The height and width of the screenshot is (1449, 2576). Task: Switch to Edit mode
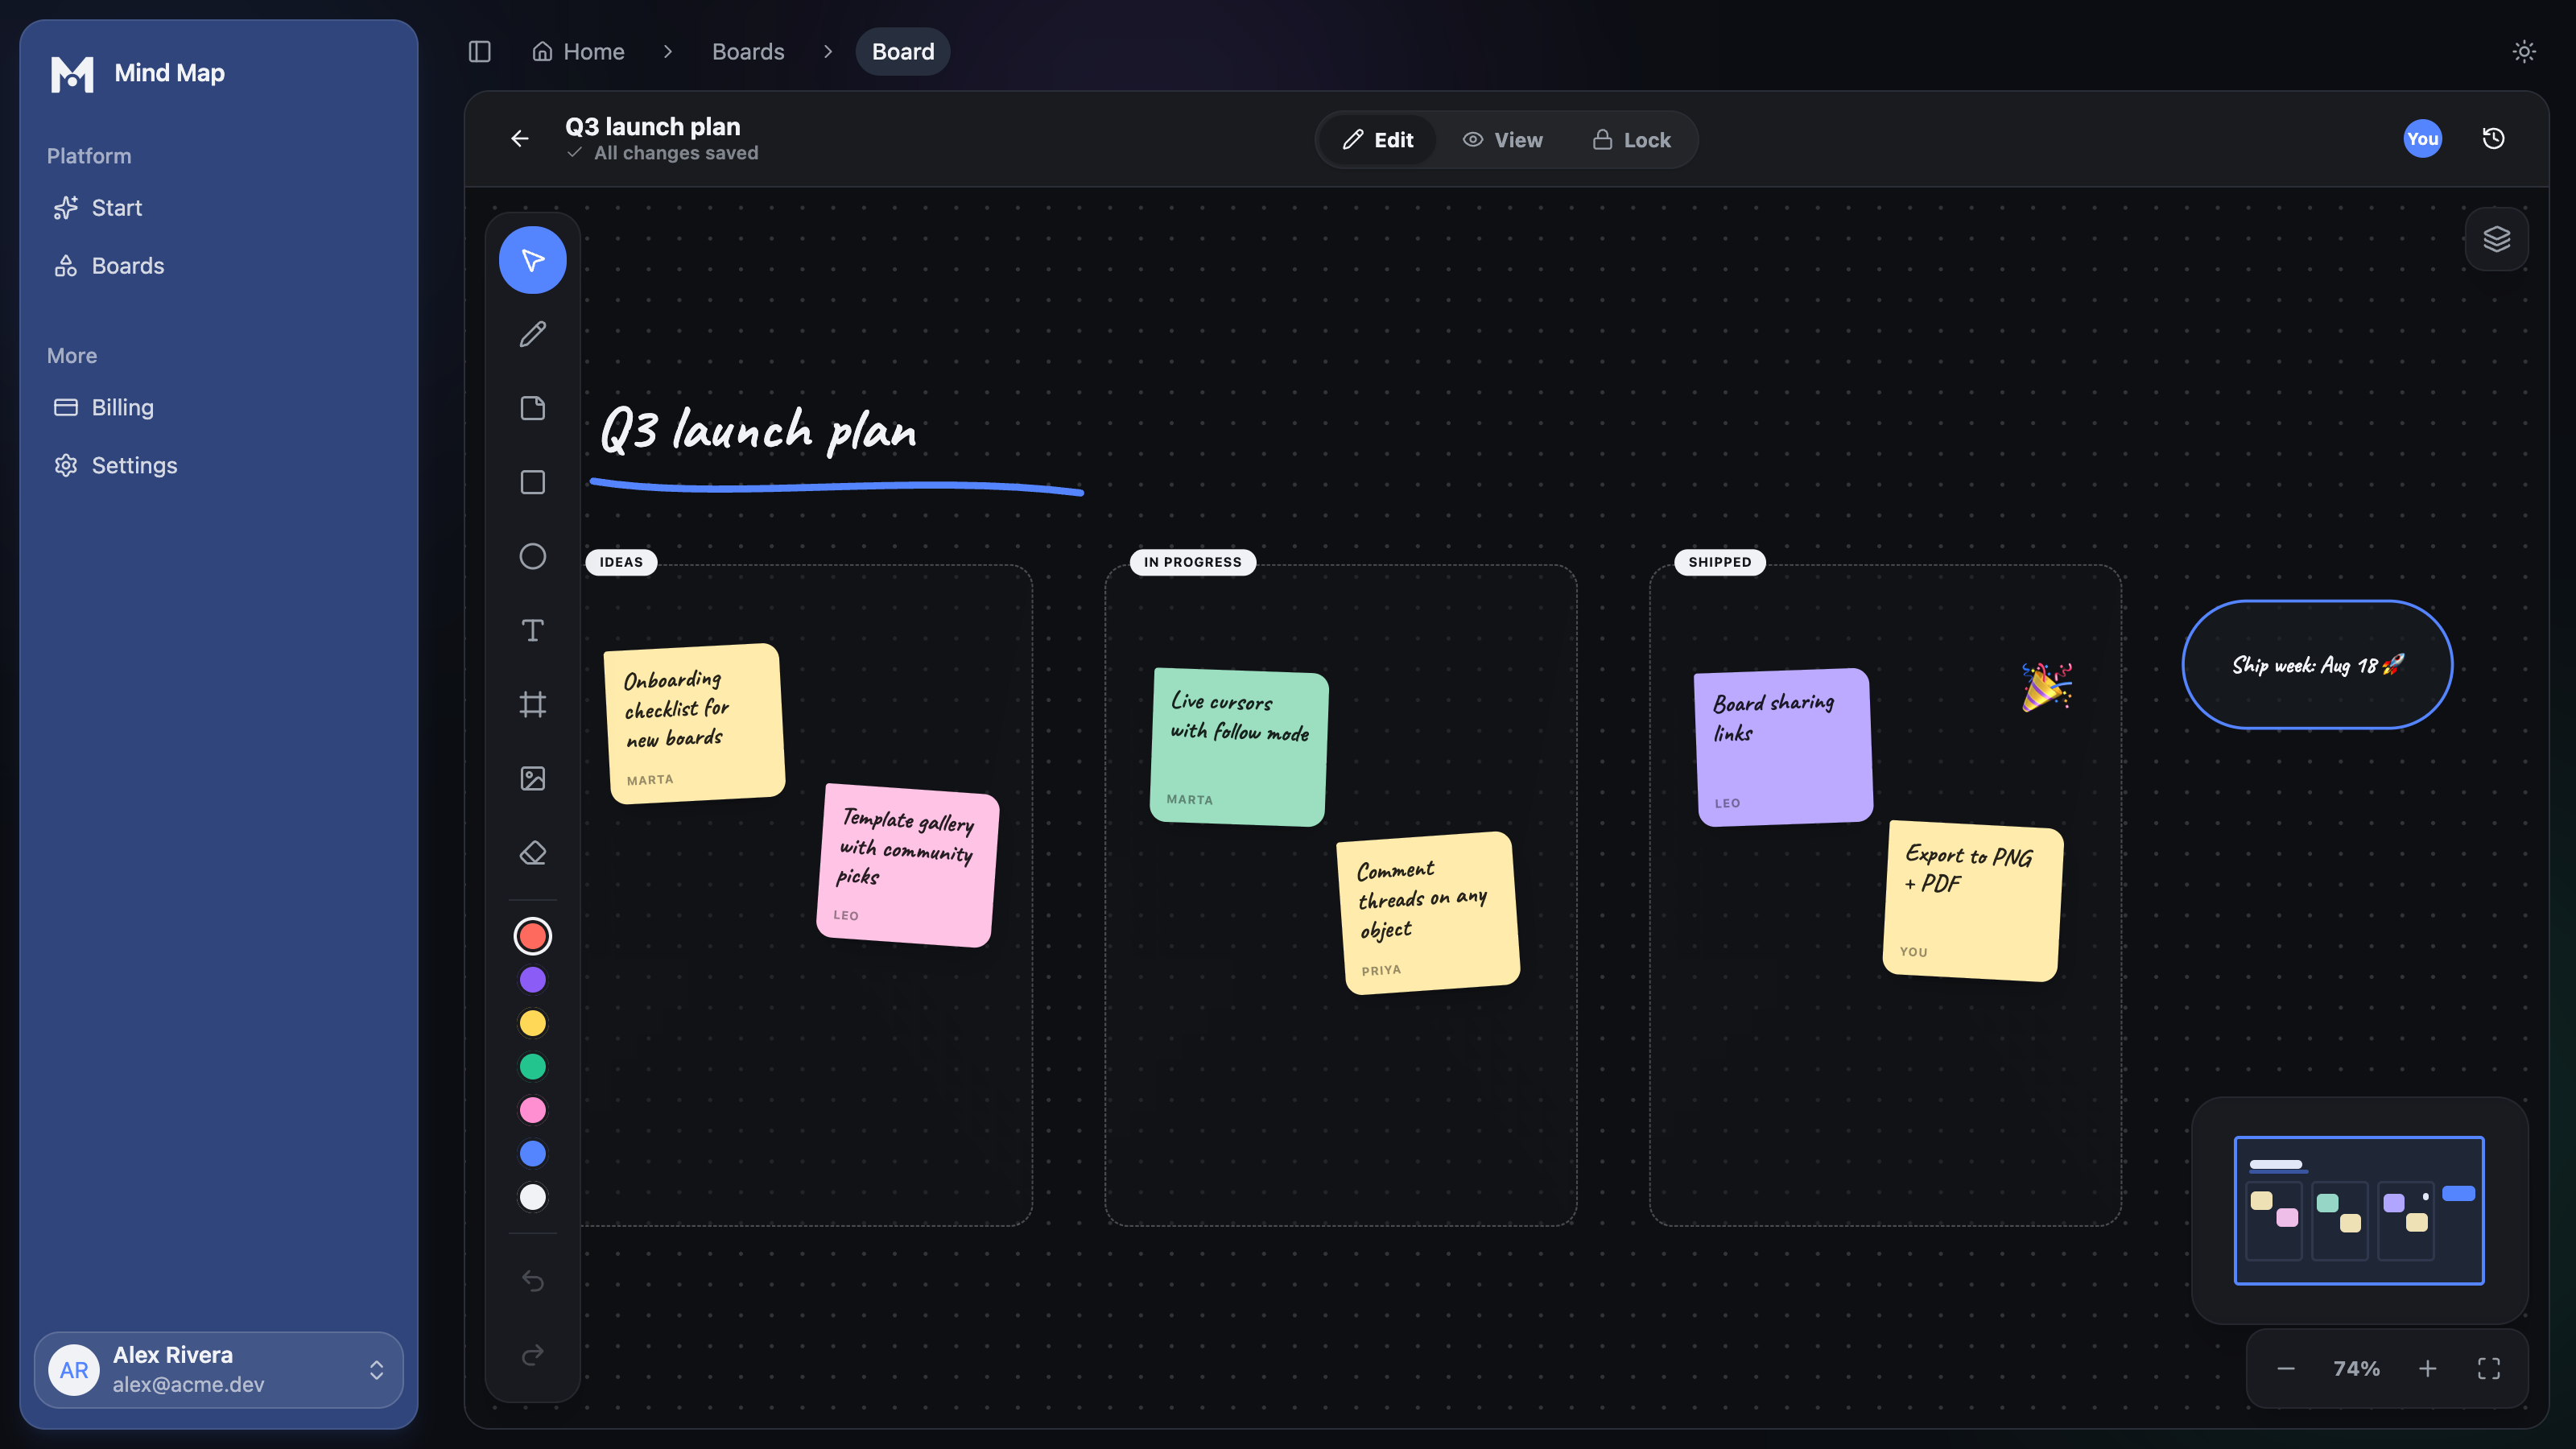coord(1378,140)
